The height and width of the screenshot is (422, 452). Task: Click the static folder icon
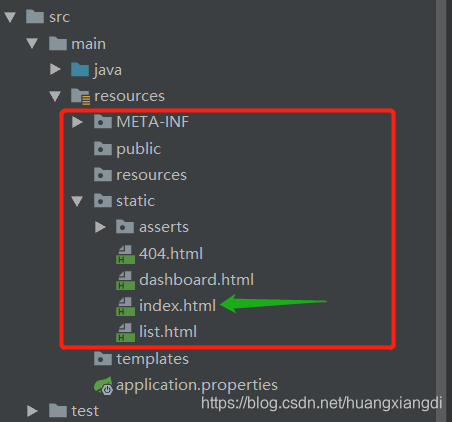(103, 201)
